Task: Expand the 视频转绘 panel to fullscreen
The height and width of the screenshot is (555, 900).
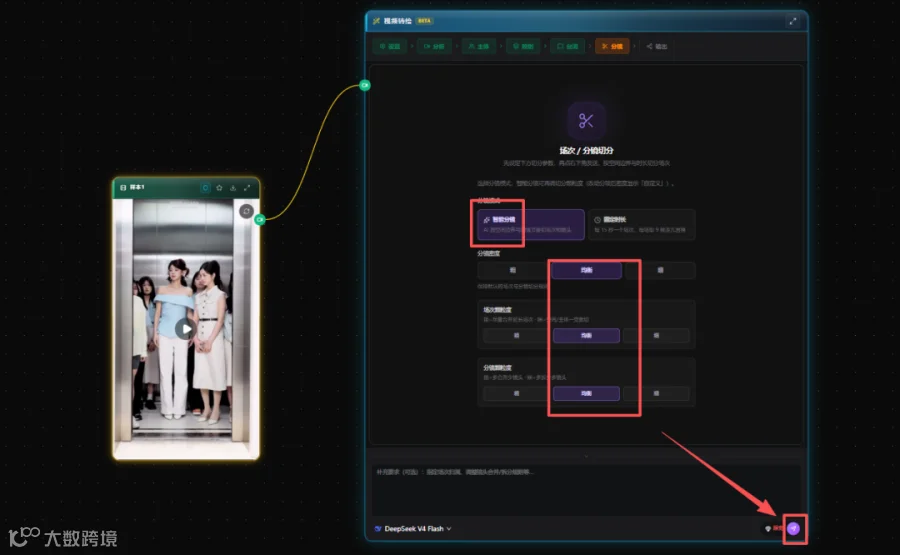Action: click(x=793, y=21)
